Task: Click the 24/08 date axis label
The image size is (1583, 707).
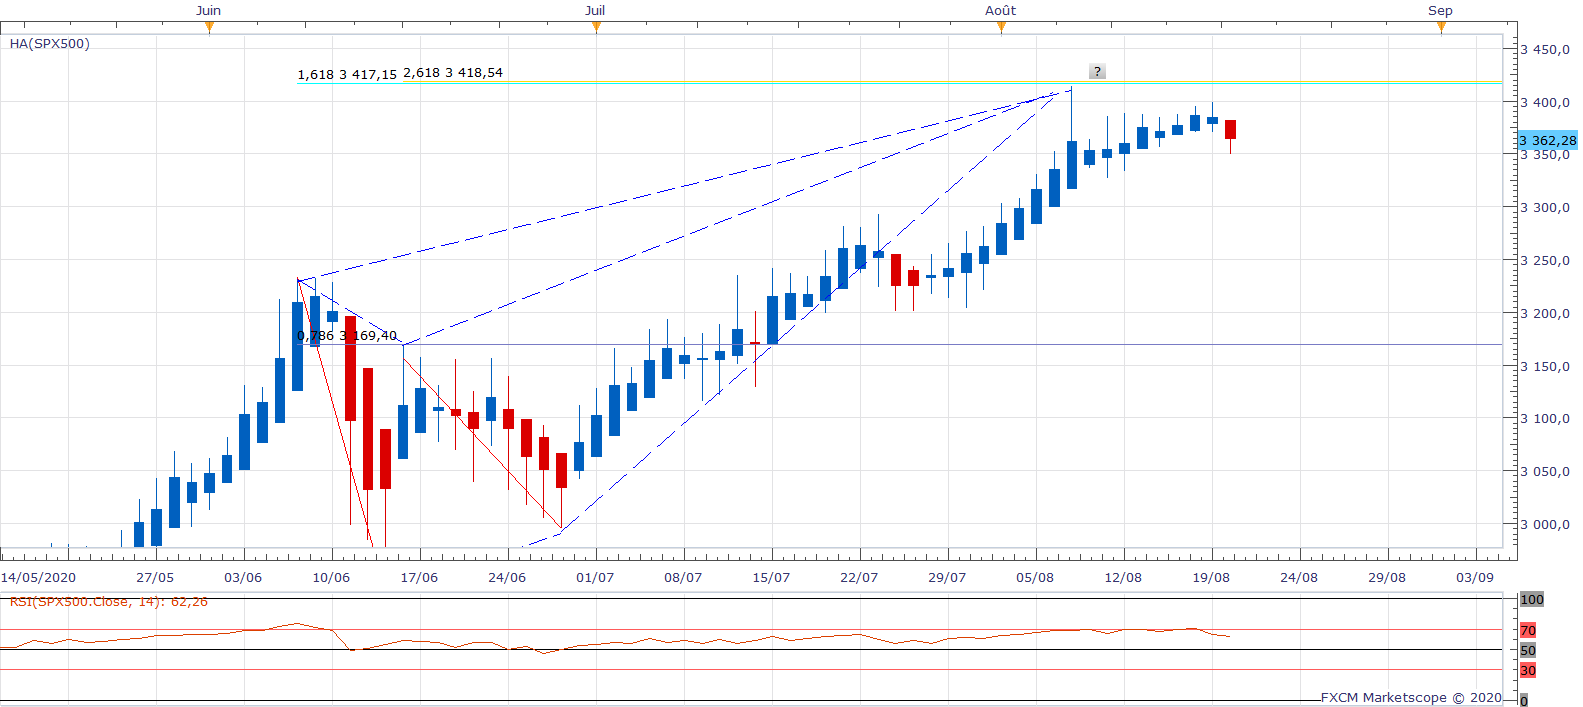Action: (x=1299, y=577)
